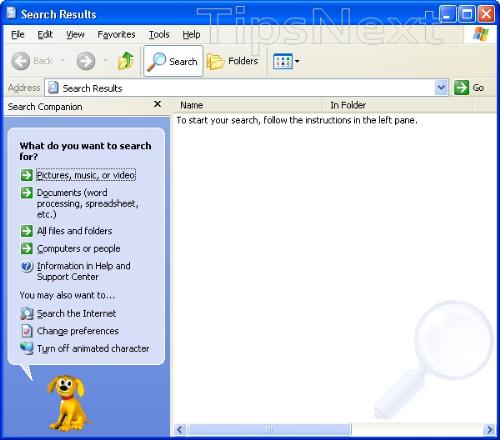Open the File menu
This screenshot has height=440, width=500.
coord(18,34)
